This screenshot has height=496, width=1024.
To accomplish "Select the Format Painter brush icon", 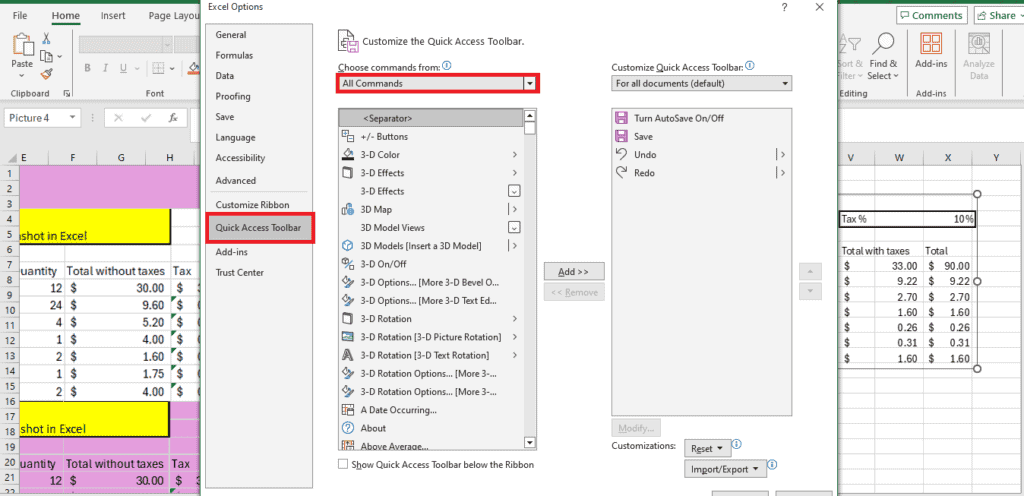I will tap(46, 74).
